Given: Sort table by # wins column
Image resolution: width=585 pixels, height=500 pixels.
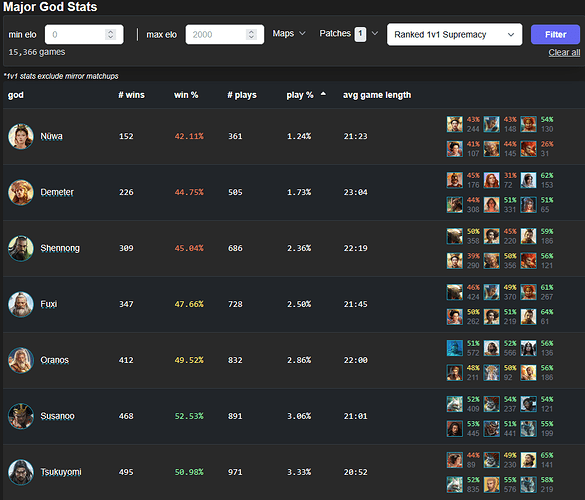Looking at the screenshot, I should tap(131, 95).
